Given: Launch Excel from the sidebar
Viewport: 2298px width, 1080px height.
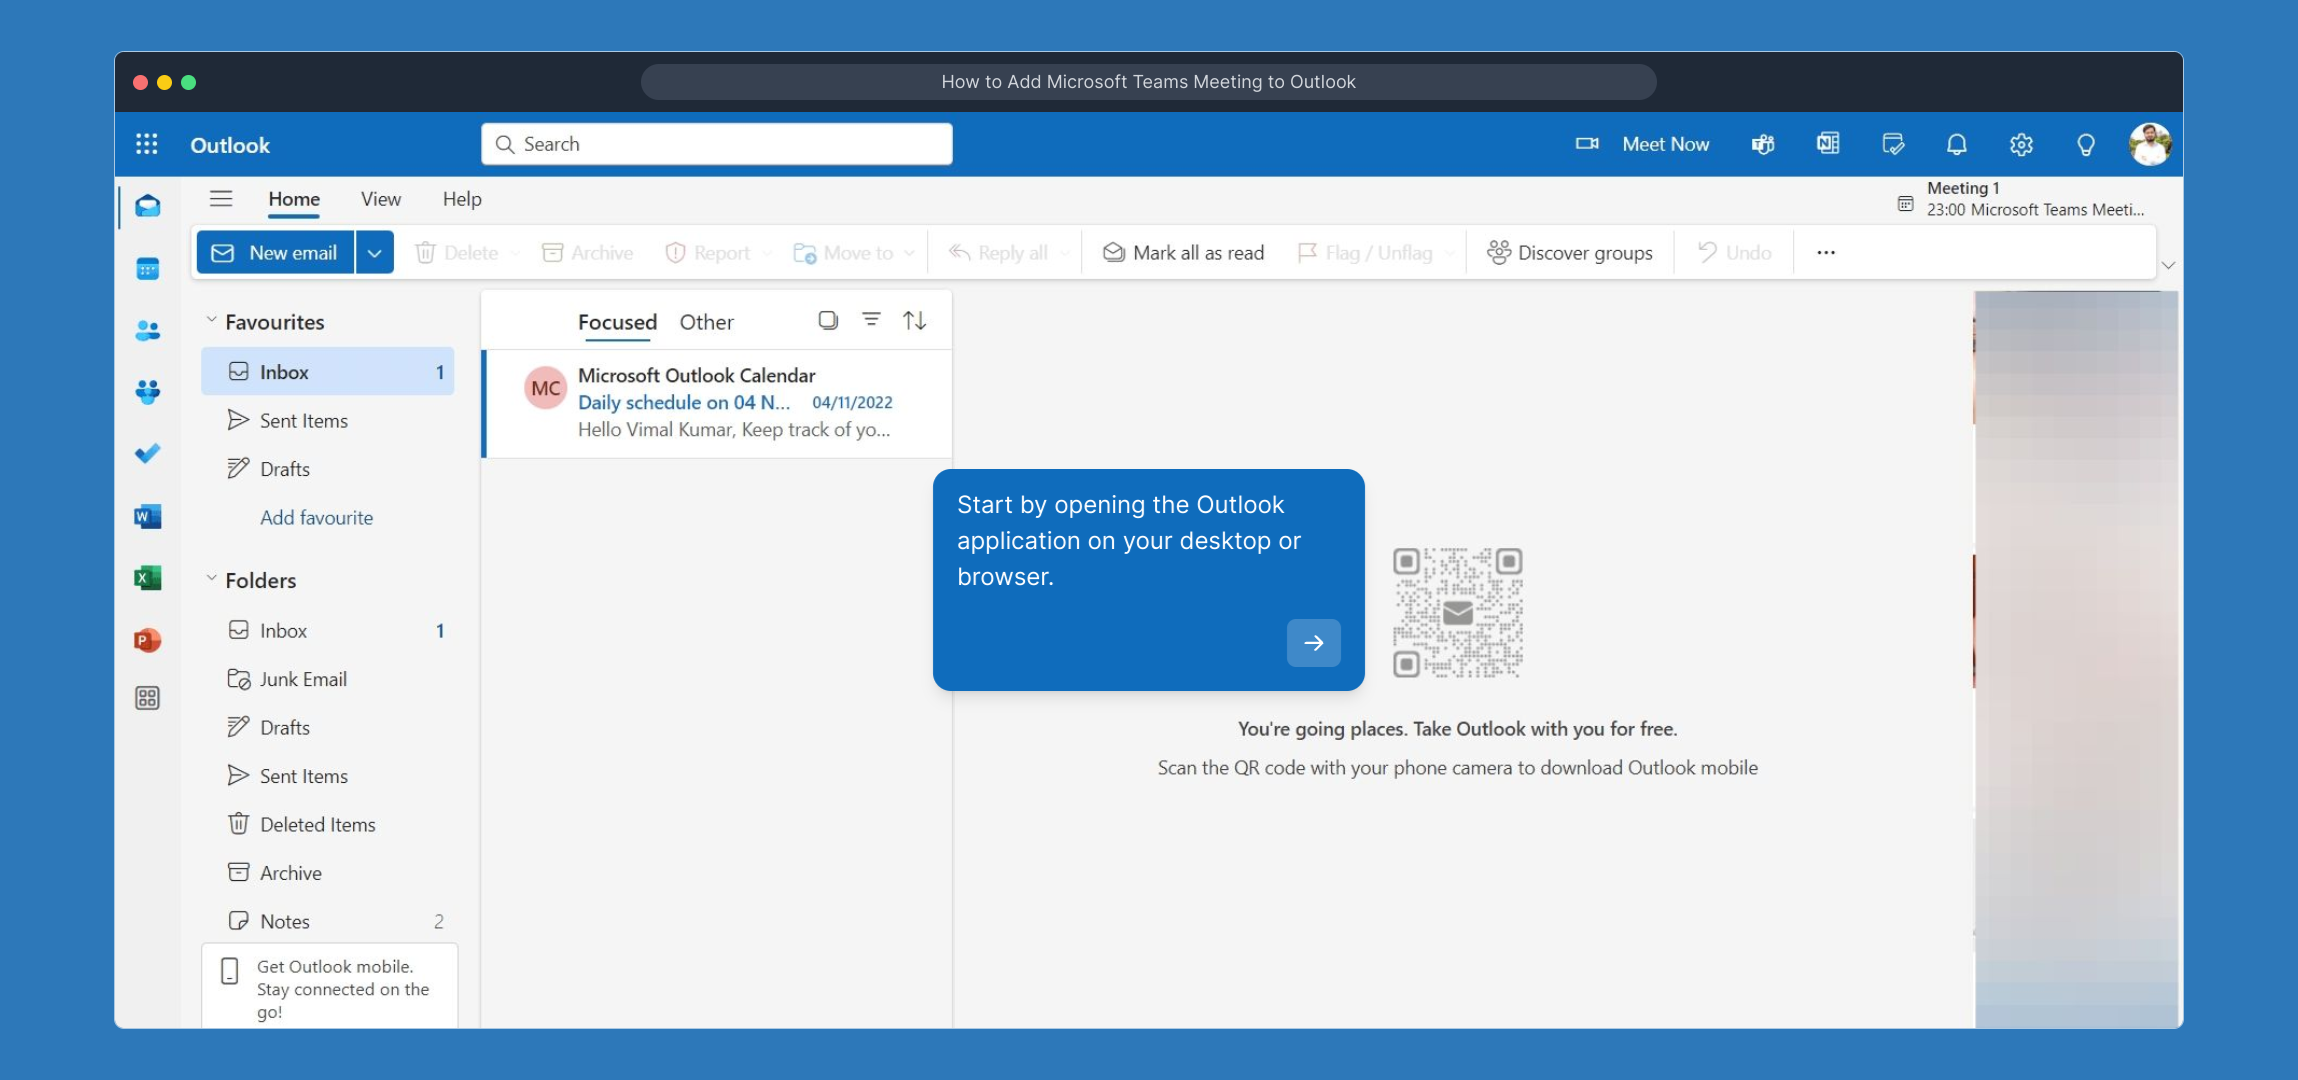Looking at the screenshot, I should pos(148,578).
